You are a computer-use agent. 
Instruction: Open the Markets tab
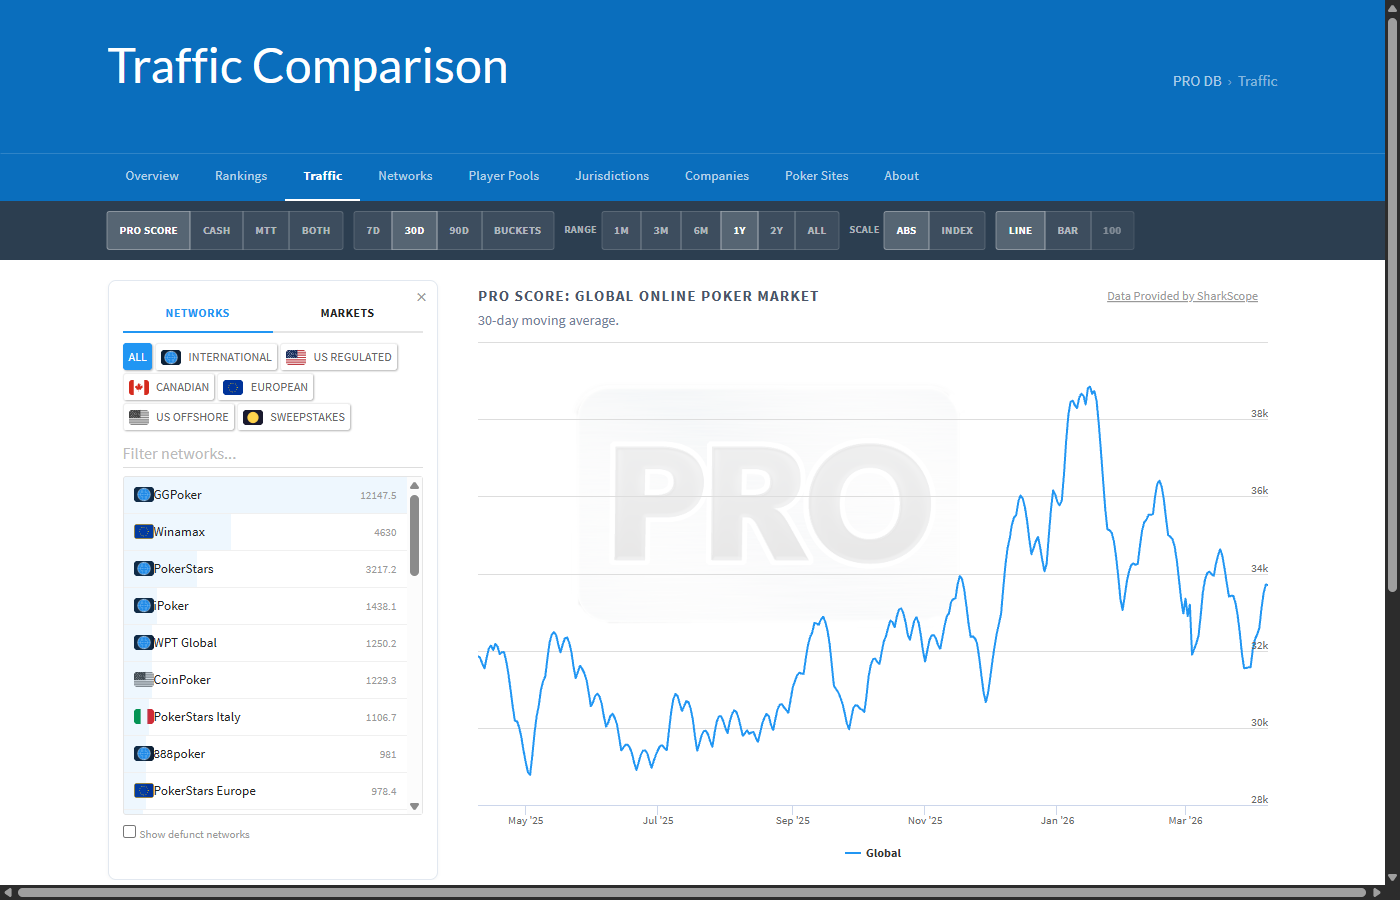[x=347, y=314]
